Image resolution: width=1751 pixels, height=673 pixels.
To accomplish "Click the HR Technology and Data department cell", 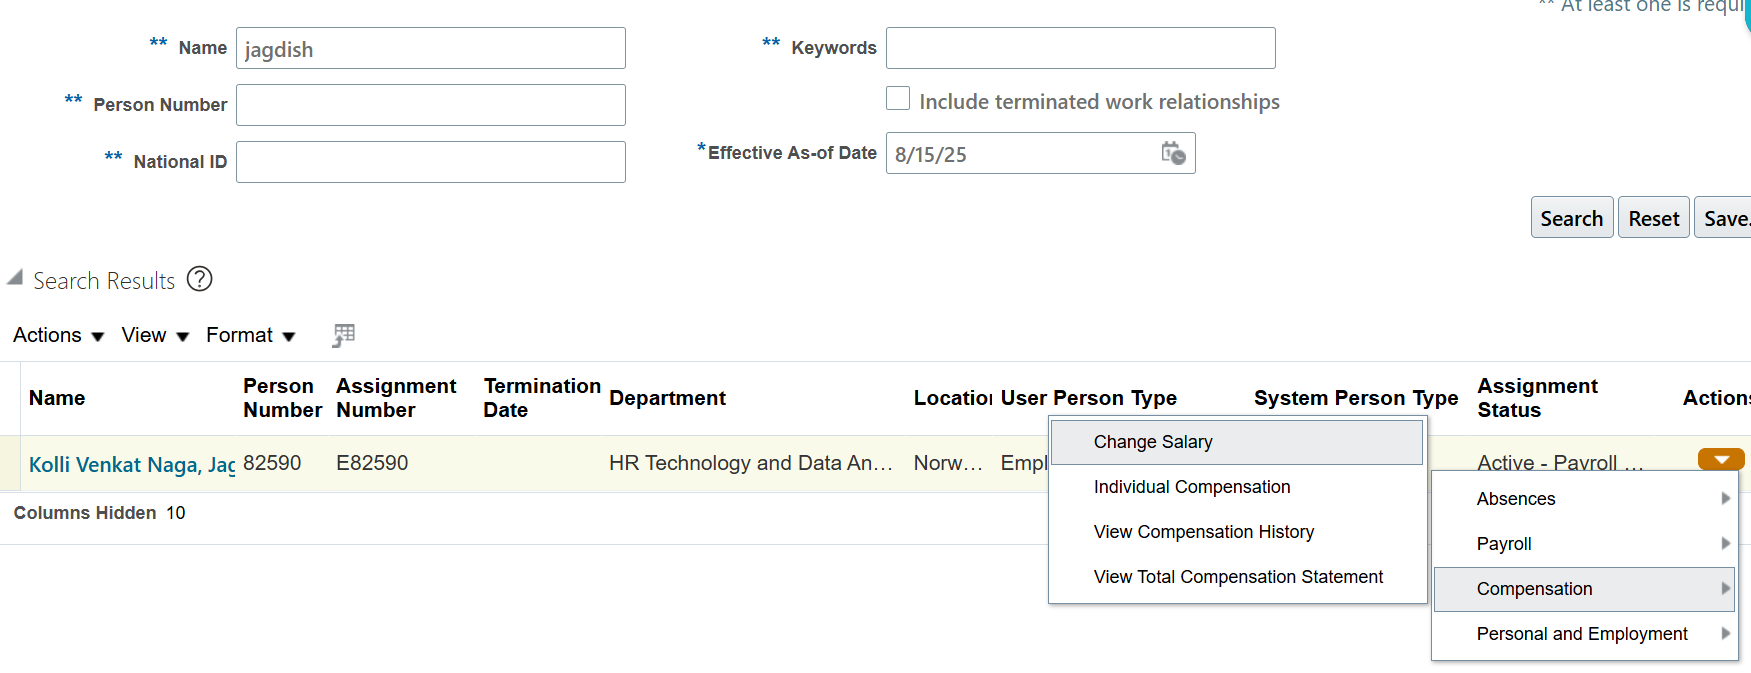I will (751, 463).
